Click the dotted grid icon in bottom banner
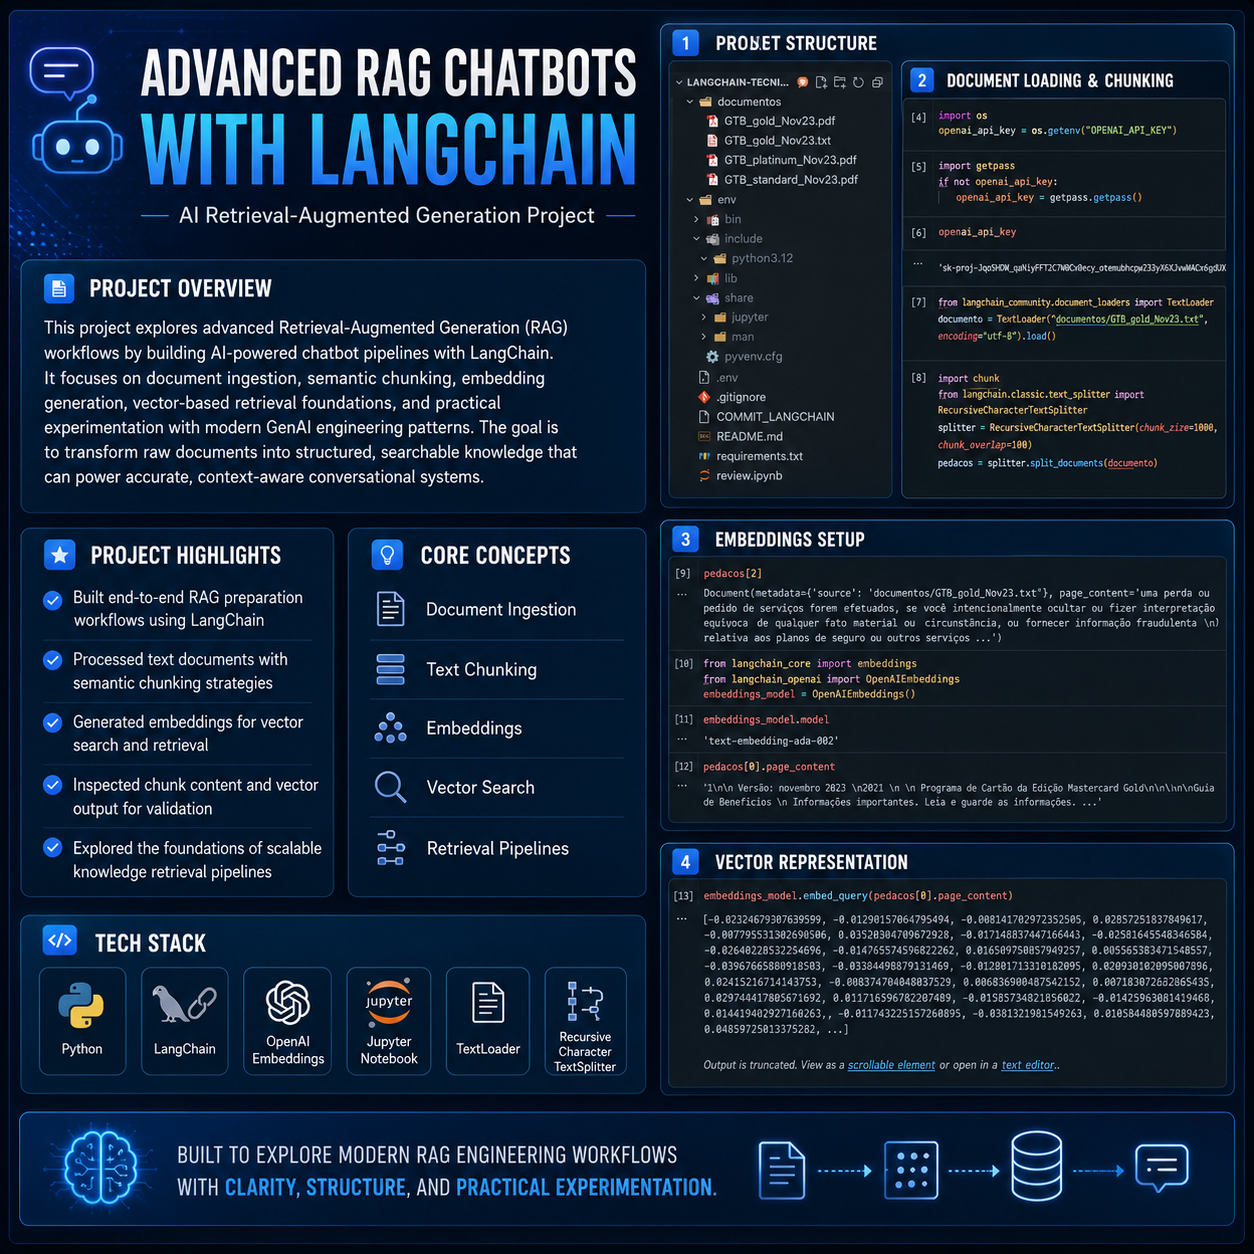 tap(911, 1169)
